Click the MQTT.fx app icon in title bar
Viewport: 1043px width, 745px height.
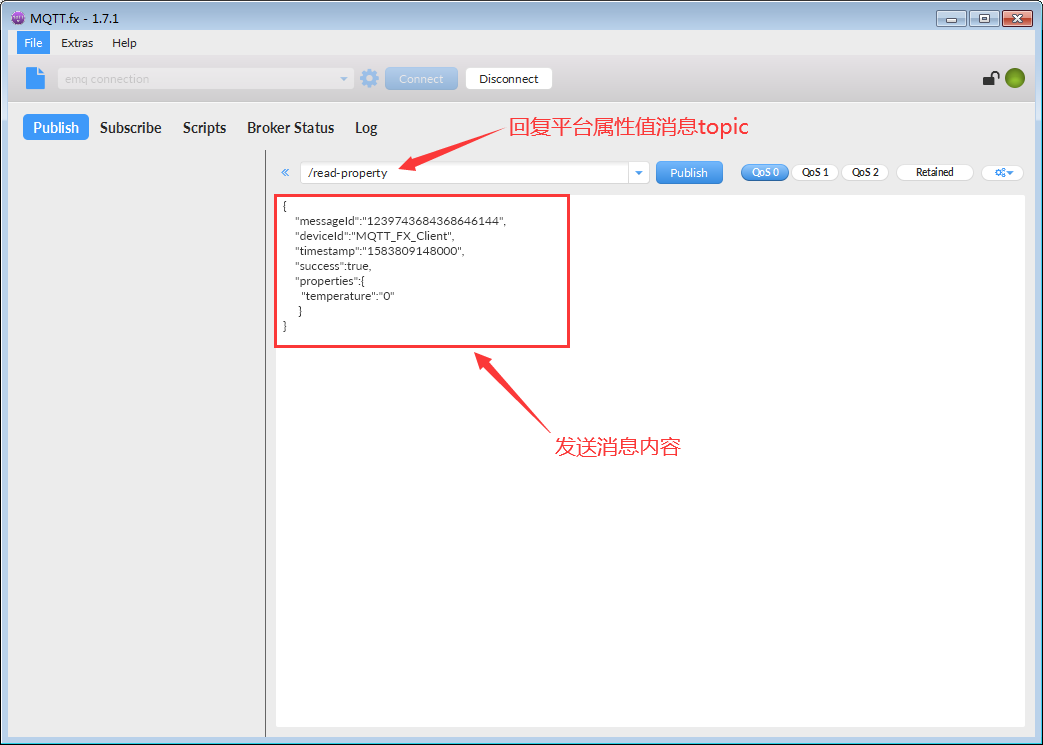point(17,18)
